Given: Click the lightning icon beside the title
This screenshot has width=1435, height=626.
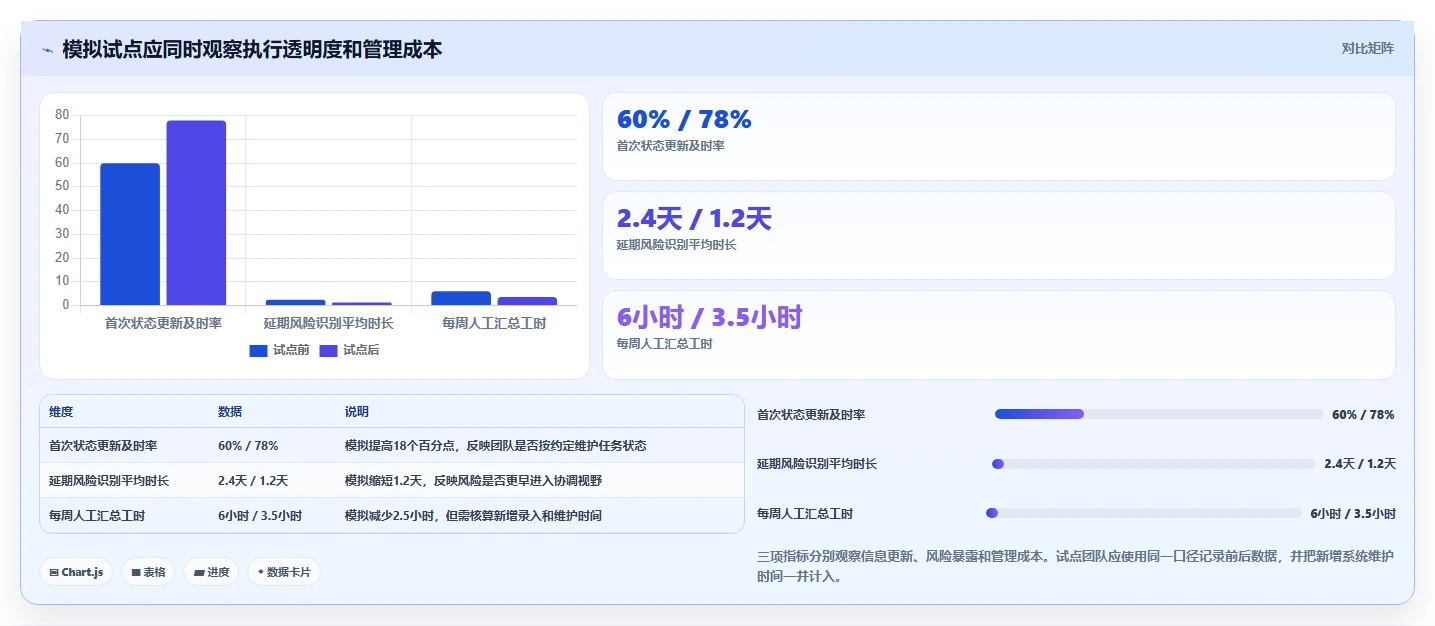Looking at the screenshot, I should [48, 50].
